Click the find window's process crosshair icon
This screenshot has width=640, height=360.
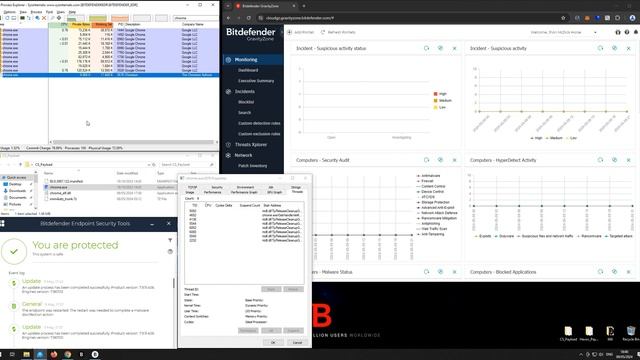tap(59, 18)
